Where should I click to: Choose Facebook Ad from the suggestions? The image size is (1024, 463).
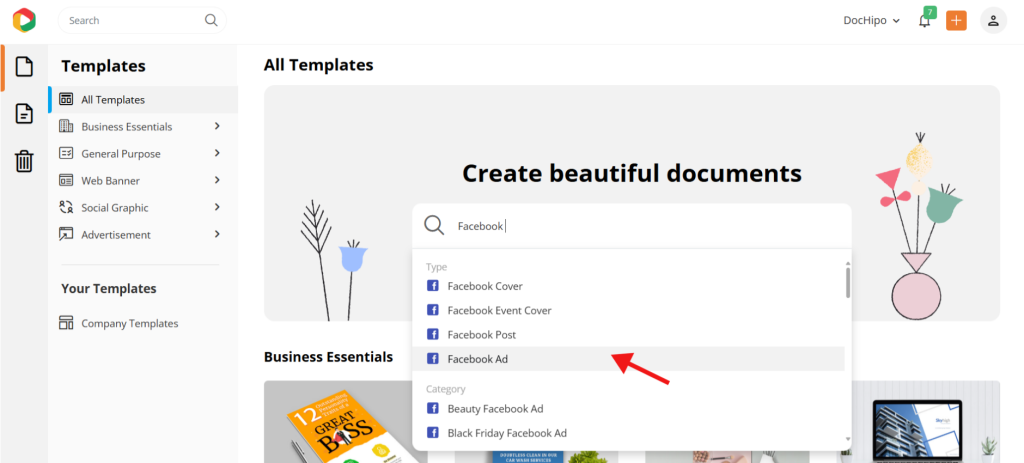coord(628,359)
